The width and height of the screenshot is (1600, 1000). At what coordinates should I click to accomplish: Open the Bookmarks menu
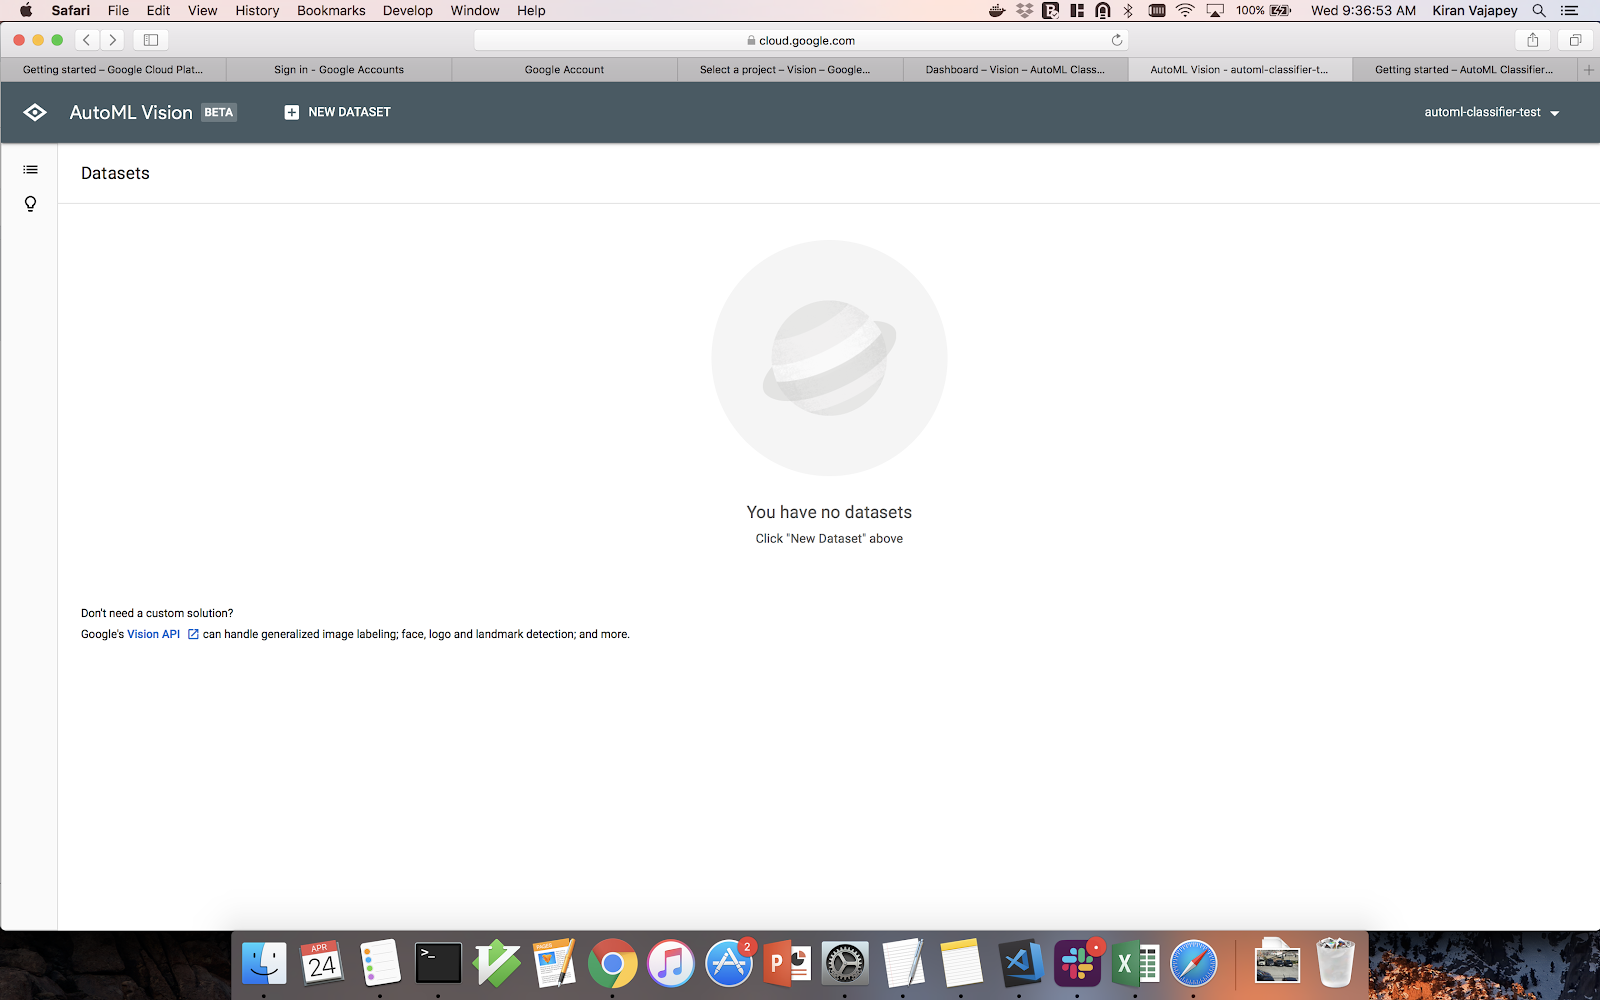[x=331, y=10]
